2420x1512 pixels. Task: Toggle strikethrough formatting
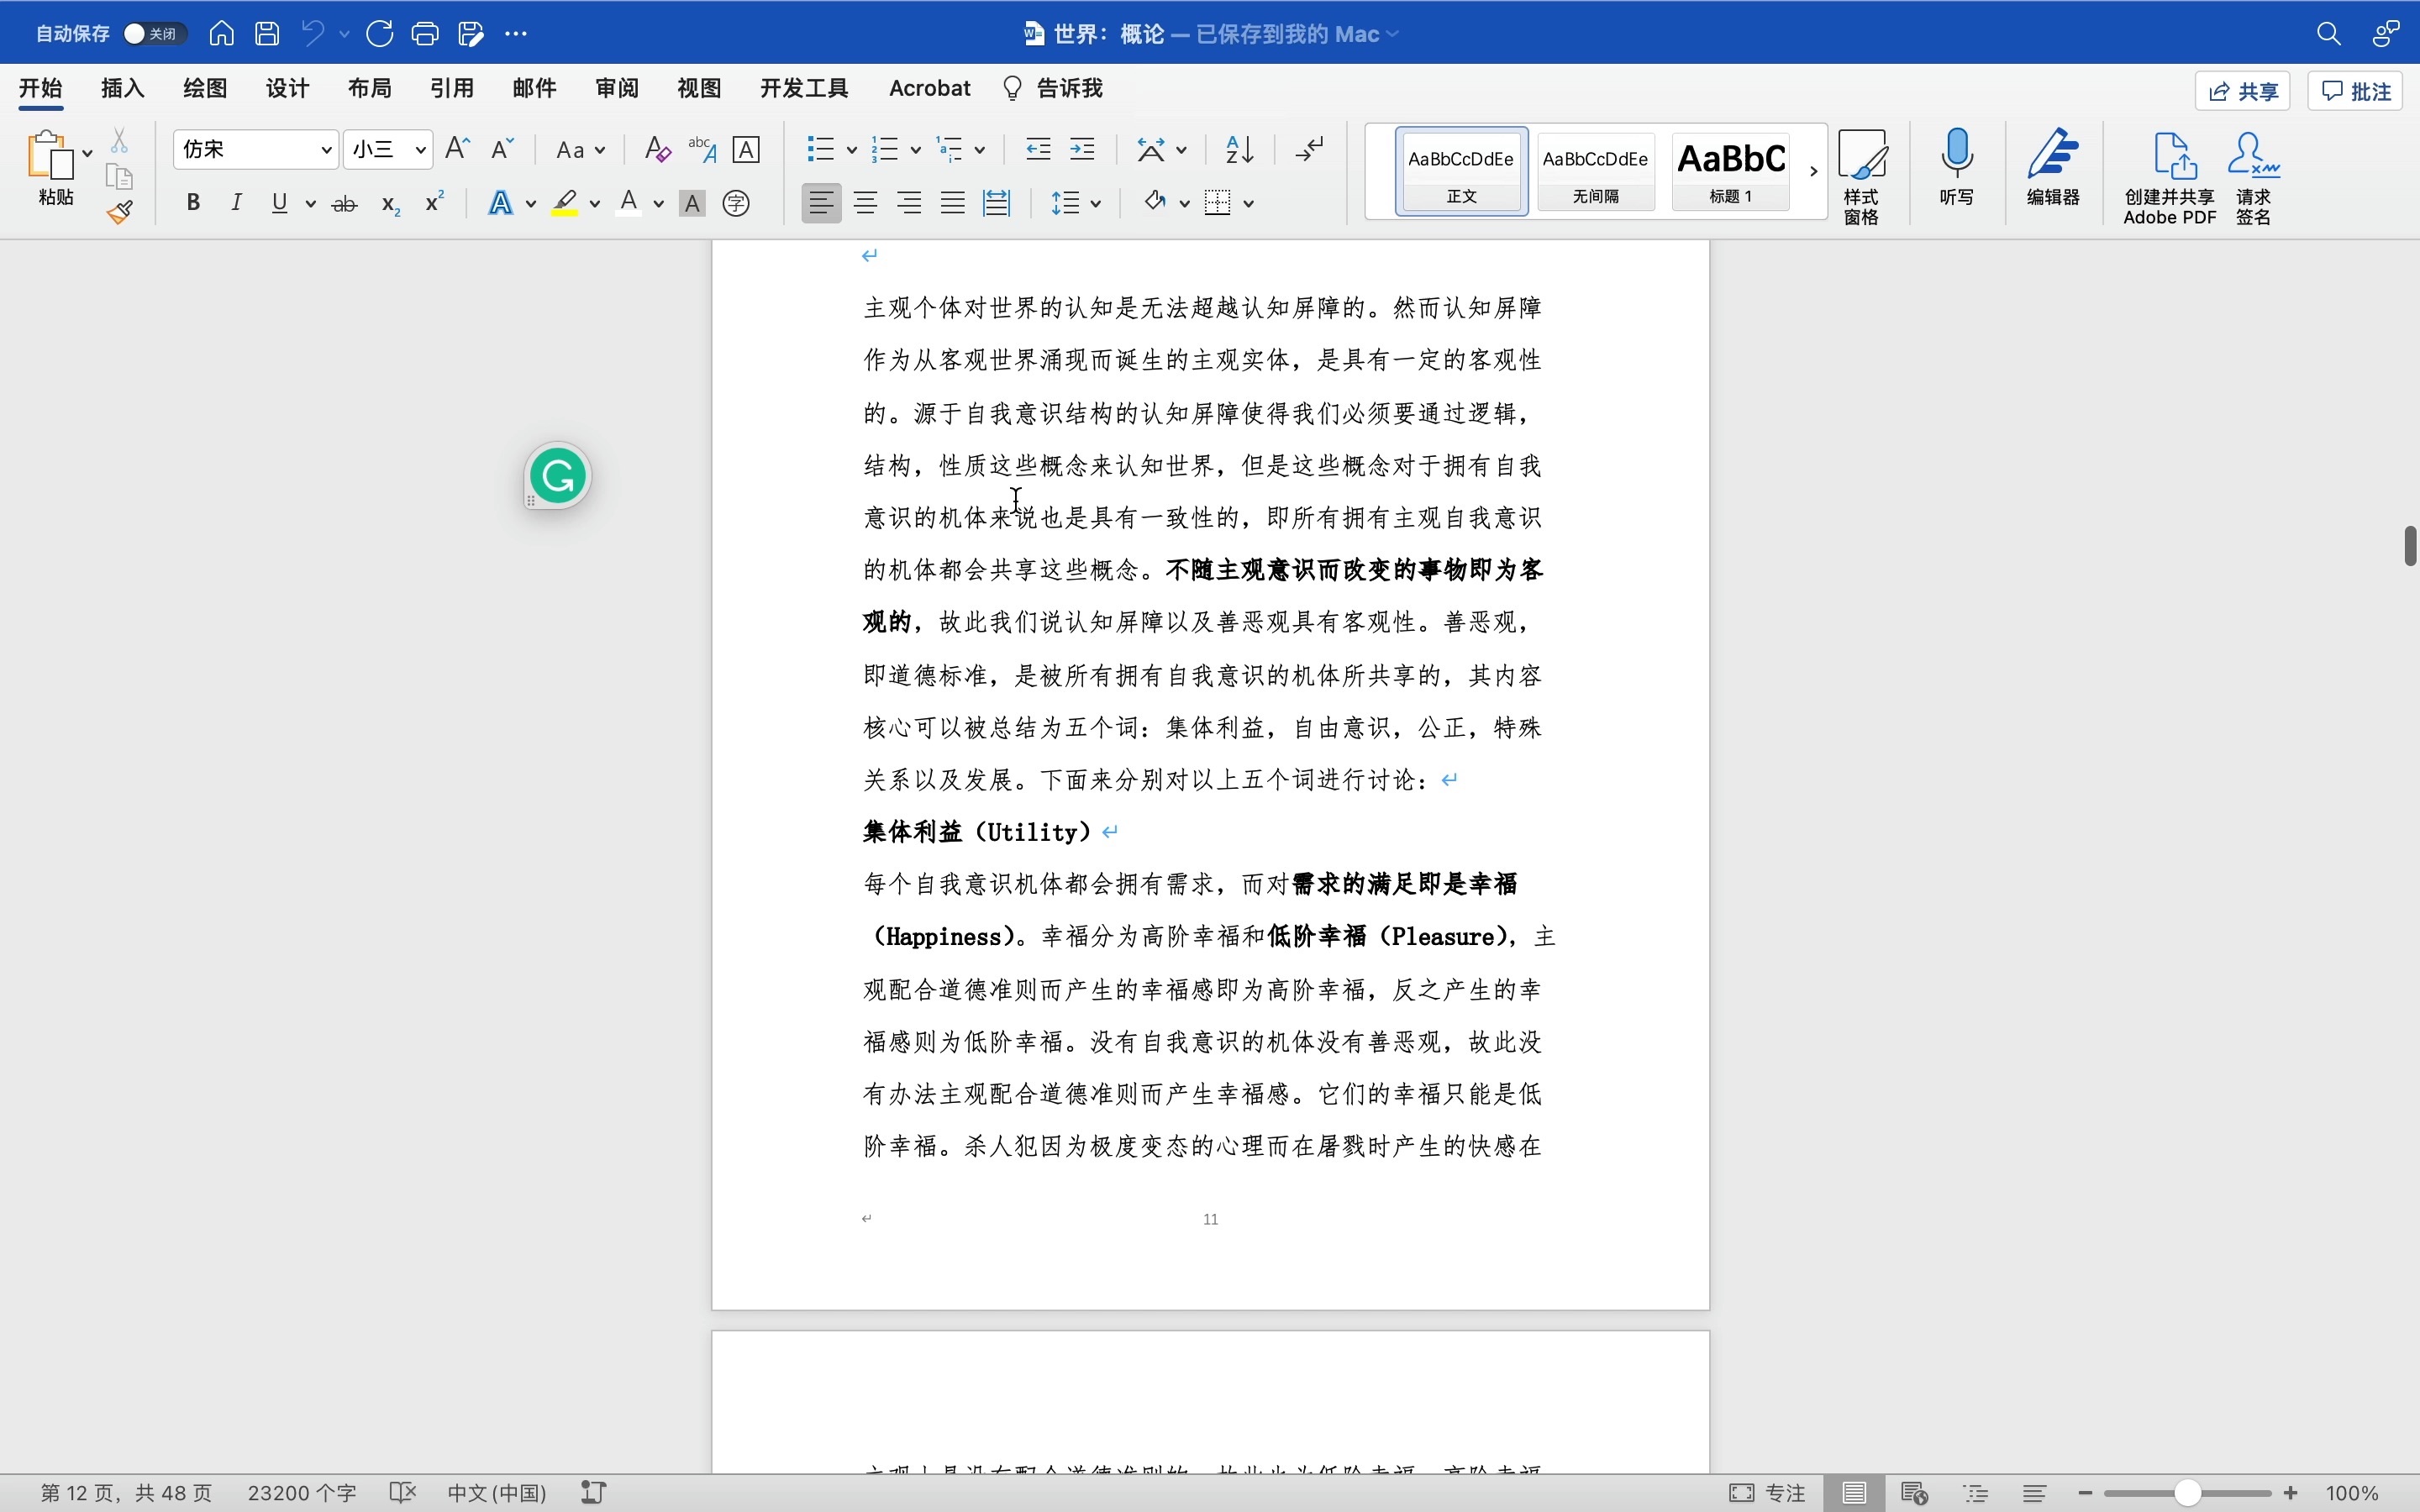point(345,204)
